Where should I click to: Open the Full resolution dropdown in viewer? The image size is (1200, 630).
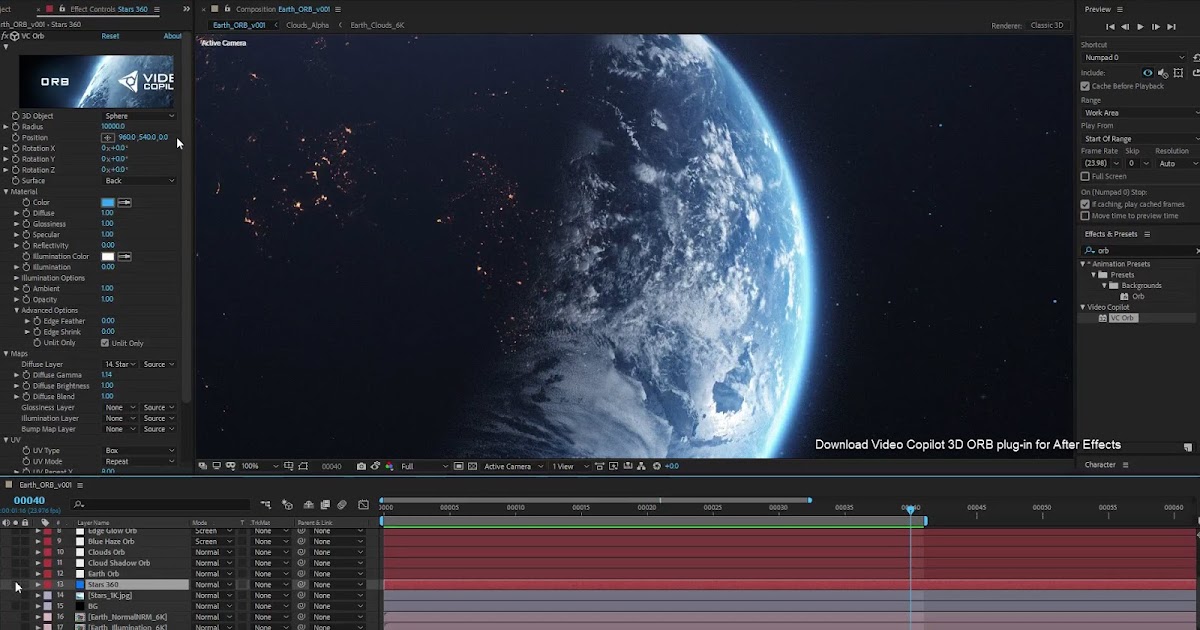tap(424, 466)
